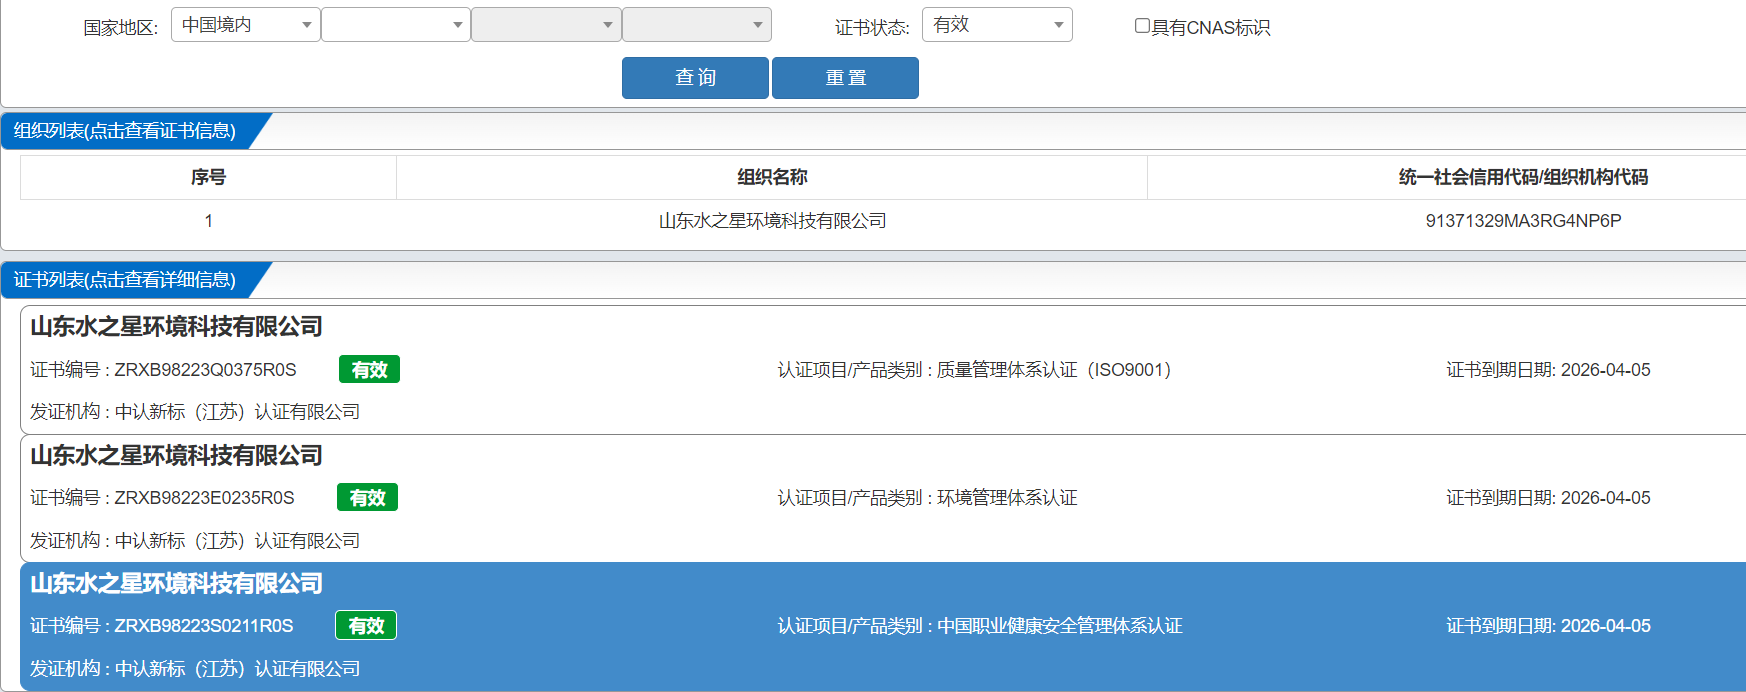The height and width of the screenshot is (692, 1746).
Task: Click 中国职业健康安全管理体系认证 category text
Action: point(1060,626)
